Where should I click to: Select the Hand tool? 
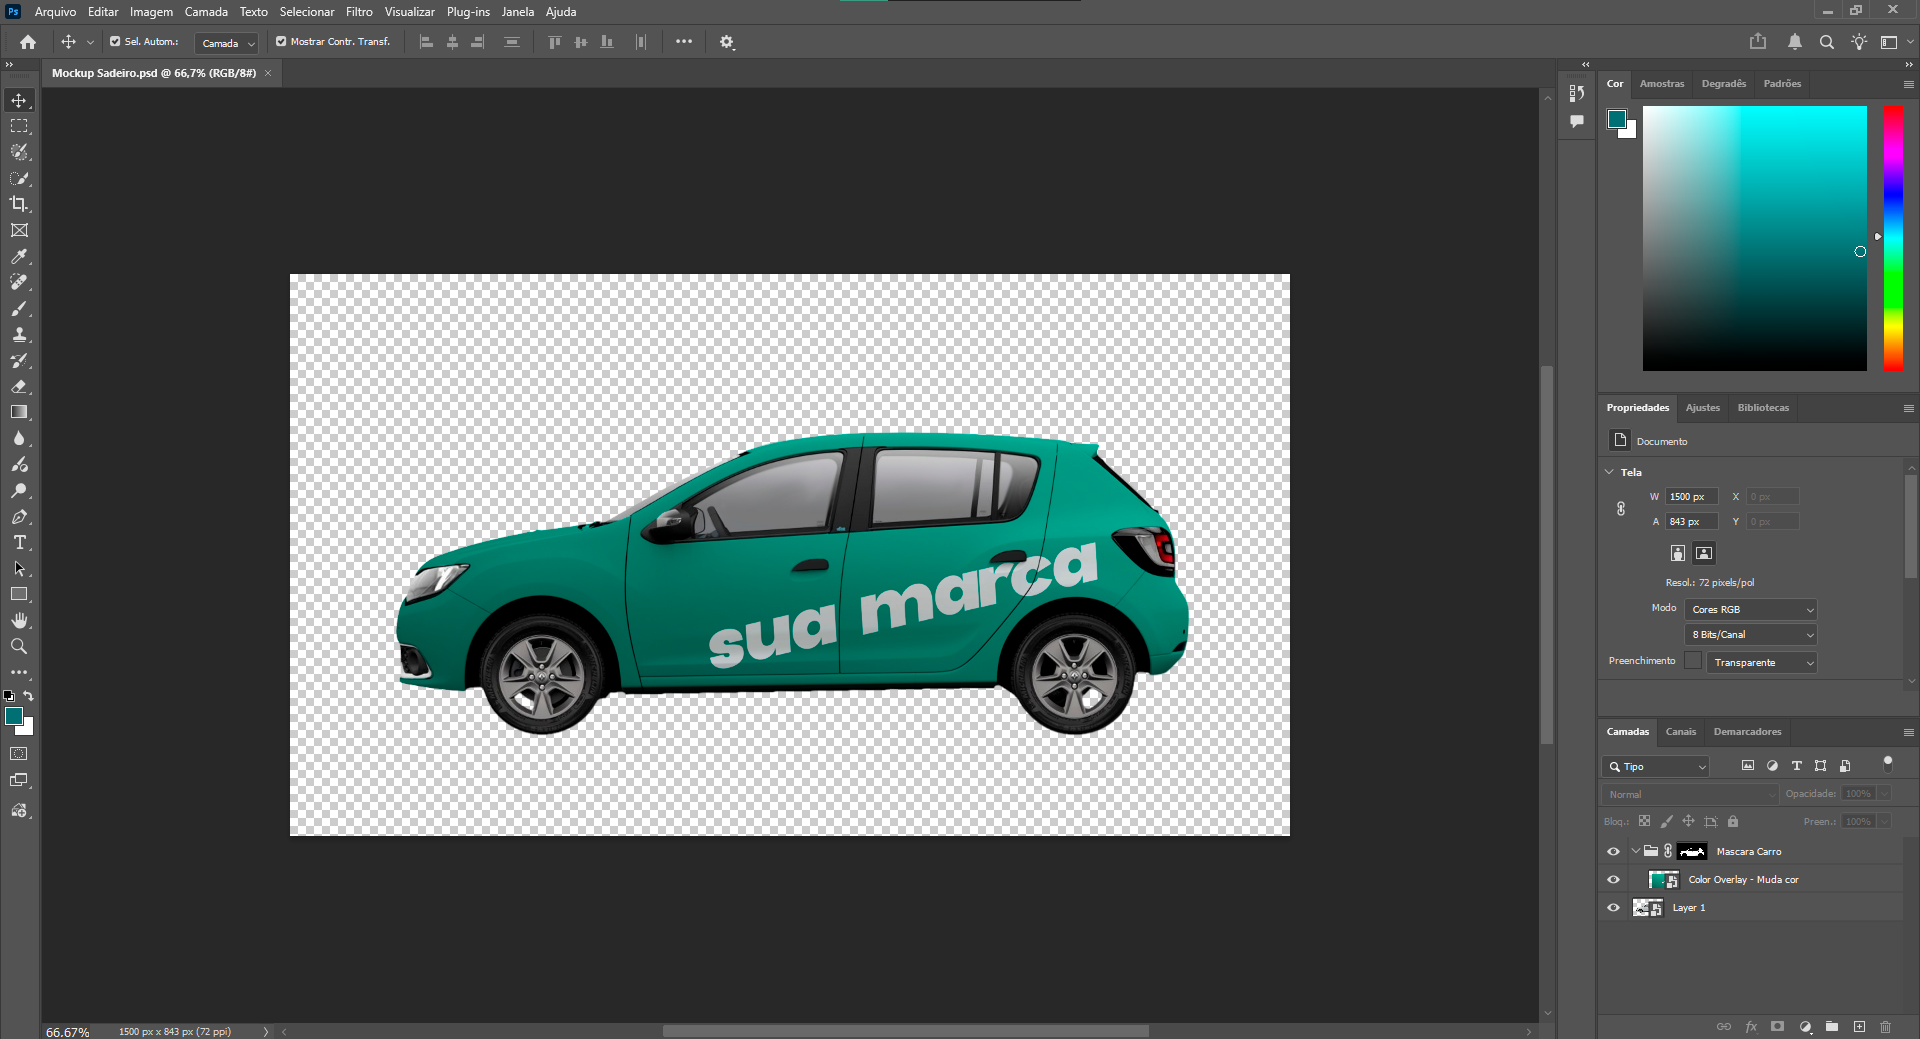(x=19, y=621)
